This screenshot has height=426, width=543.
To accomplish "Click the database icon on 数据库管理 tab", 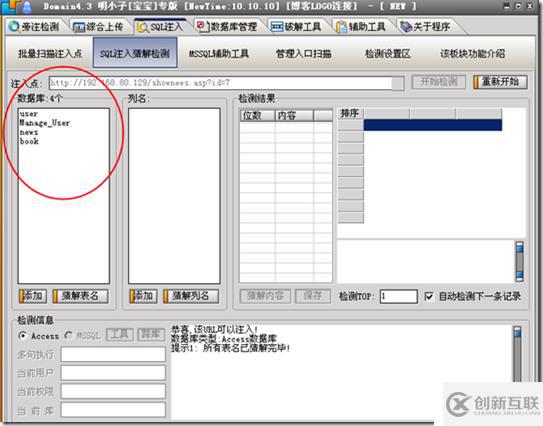I will tap(204, 26).
